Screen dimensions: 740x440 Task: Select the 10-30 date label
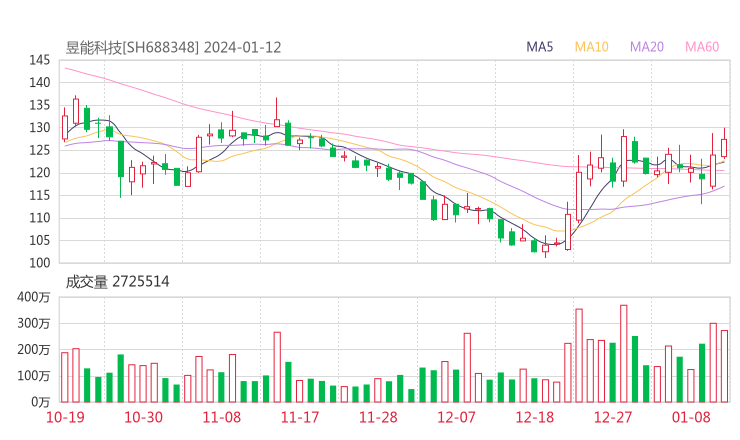[x=145, y=417]
